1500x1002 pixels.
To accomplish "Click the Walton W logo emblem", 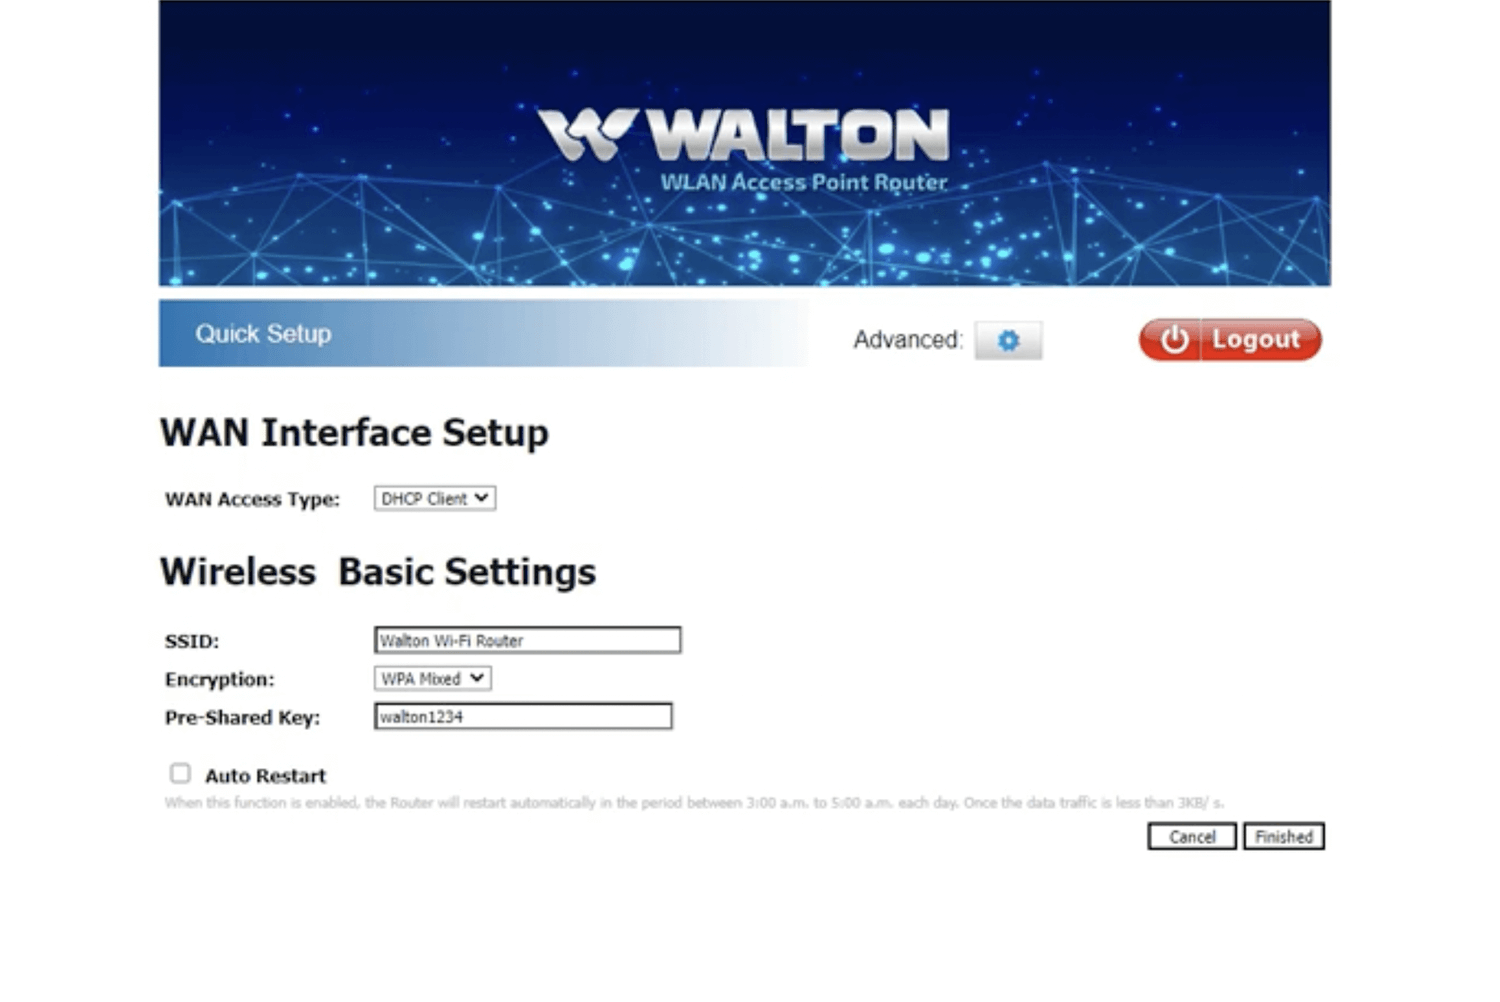I will [x=587, y=135].
